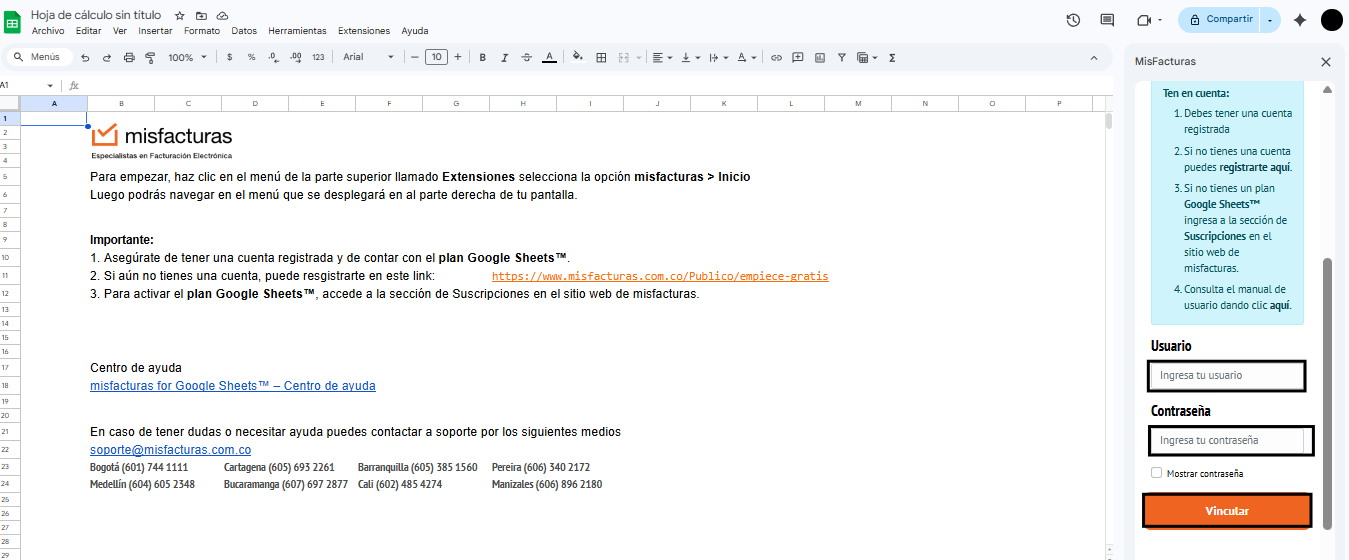The height and width of the screenshot is (560, 1349).
Task: Pick the fill color paint bucket
Action: [x=577, y=58]
